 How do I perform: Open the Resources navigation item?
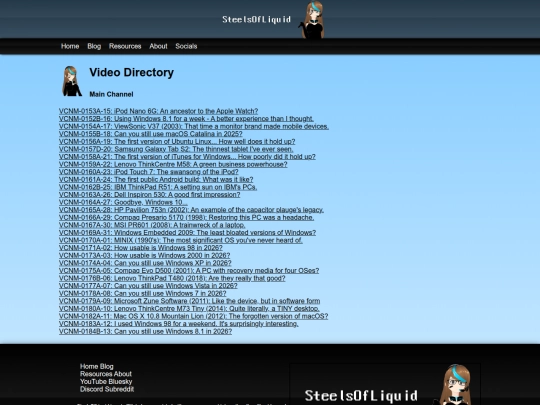[x=125, y=46]
